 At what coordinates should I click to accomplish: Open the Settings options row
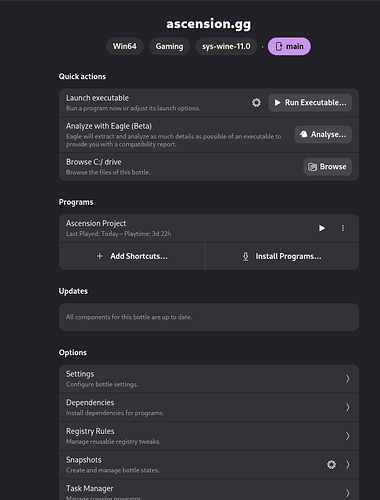[x=209, y=379]
